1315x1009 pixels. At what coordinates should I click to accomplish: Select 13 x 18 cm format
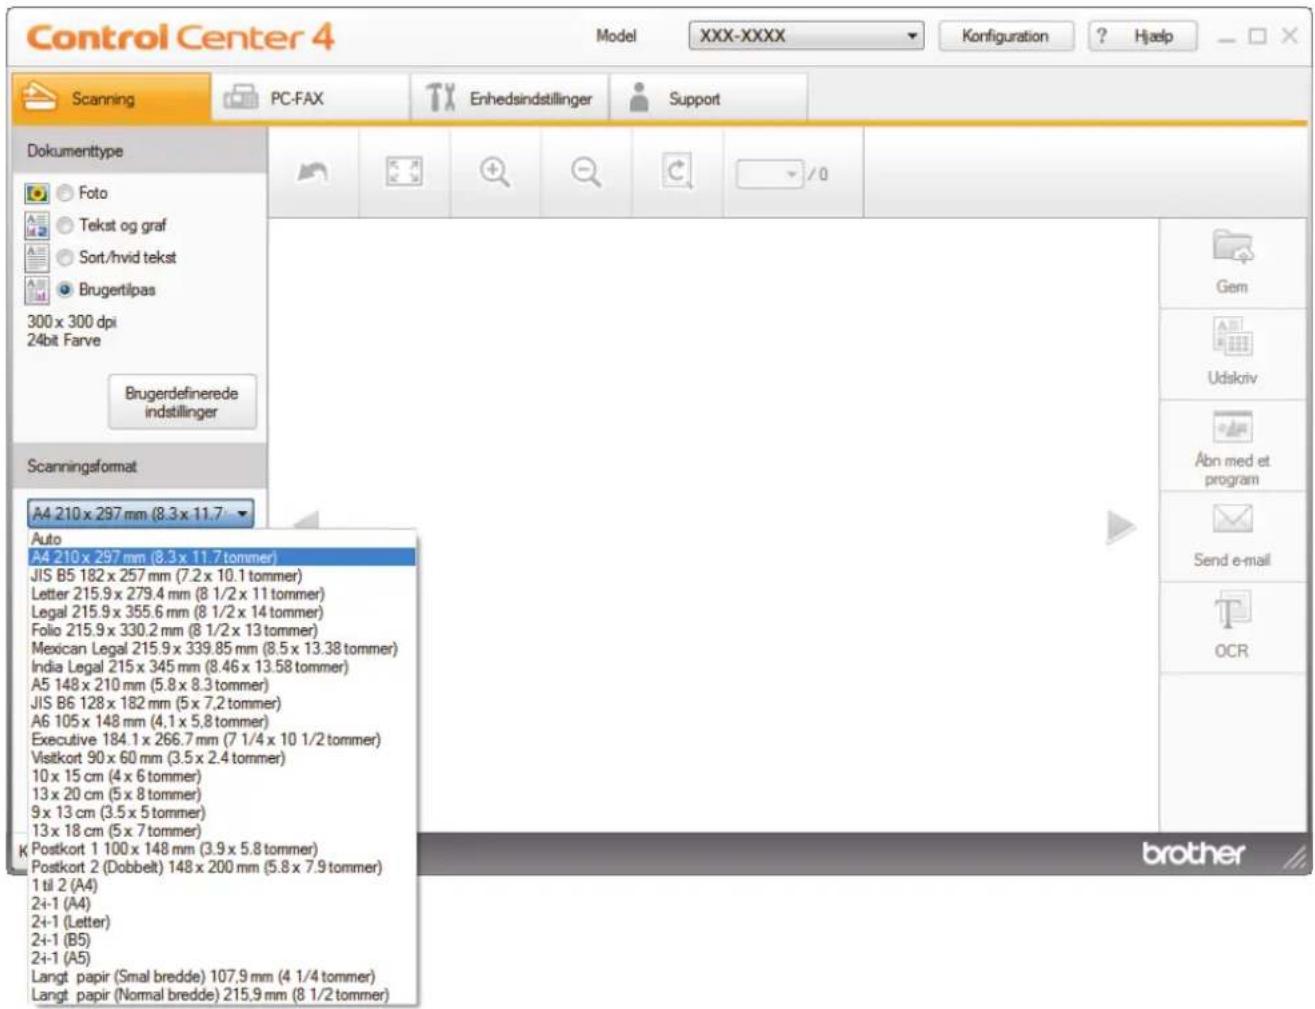coord(222,830)
